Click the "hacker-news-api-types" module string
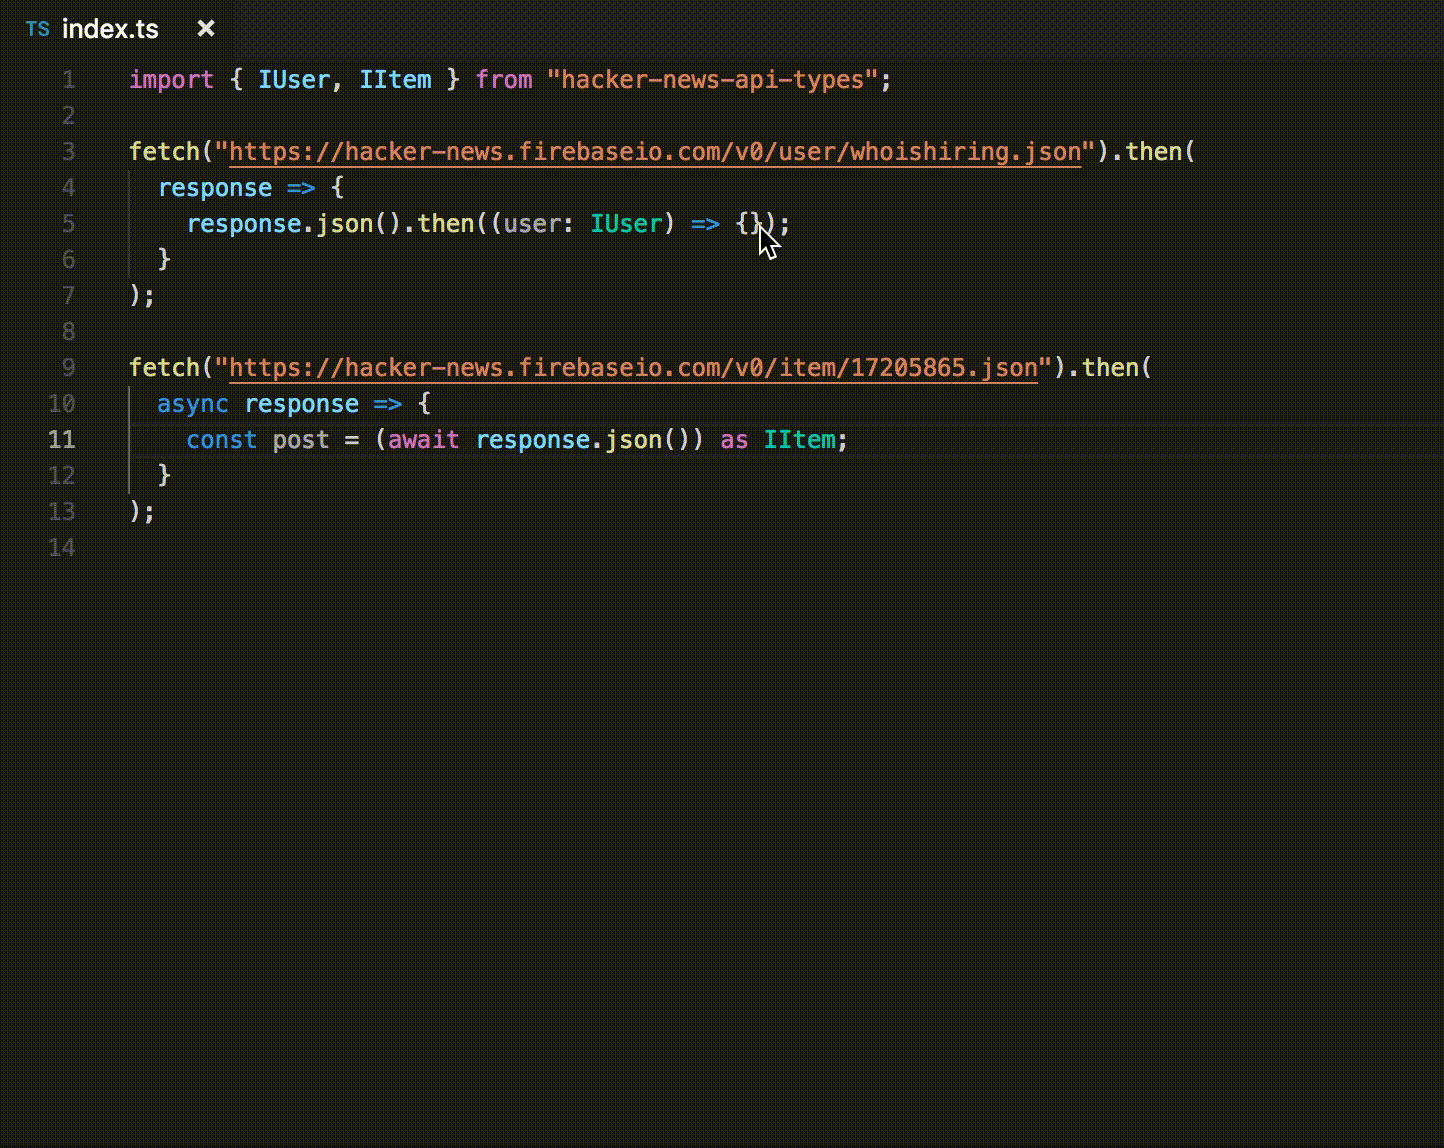This screenshot has width=1444, height=1148. (712, 80)
